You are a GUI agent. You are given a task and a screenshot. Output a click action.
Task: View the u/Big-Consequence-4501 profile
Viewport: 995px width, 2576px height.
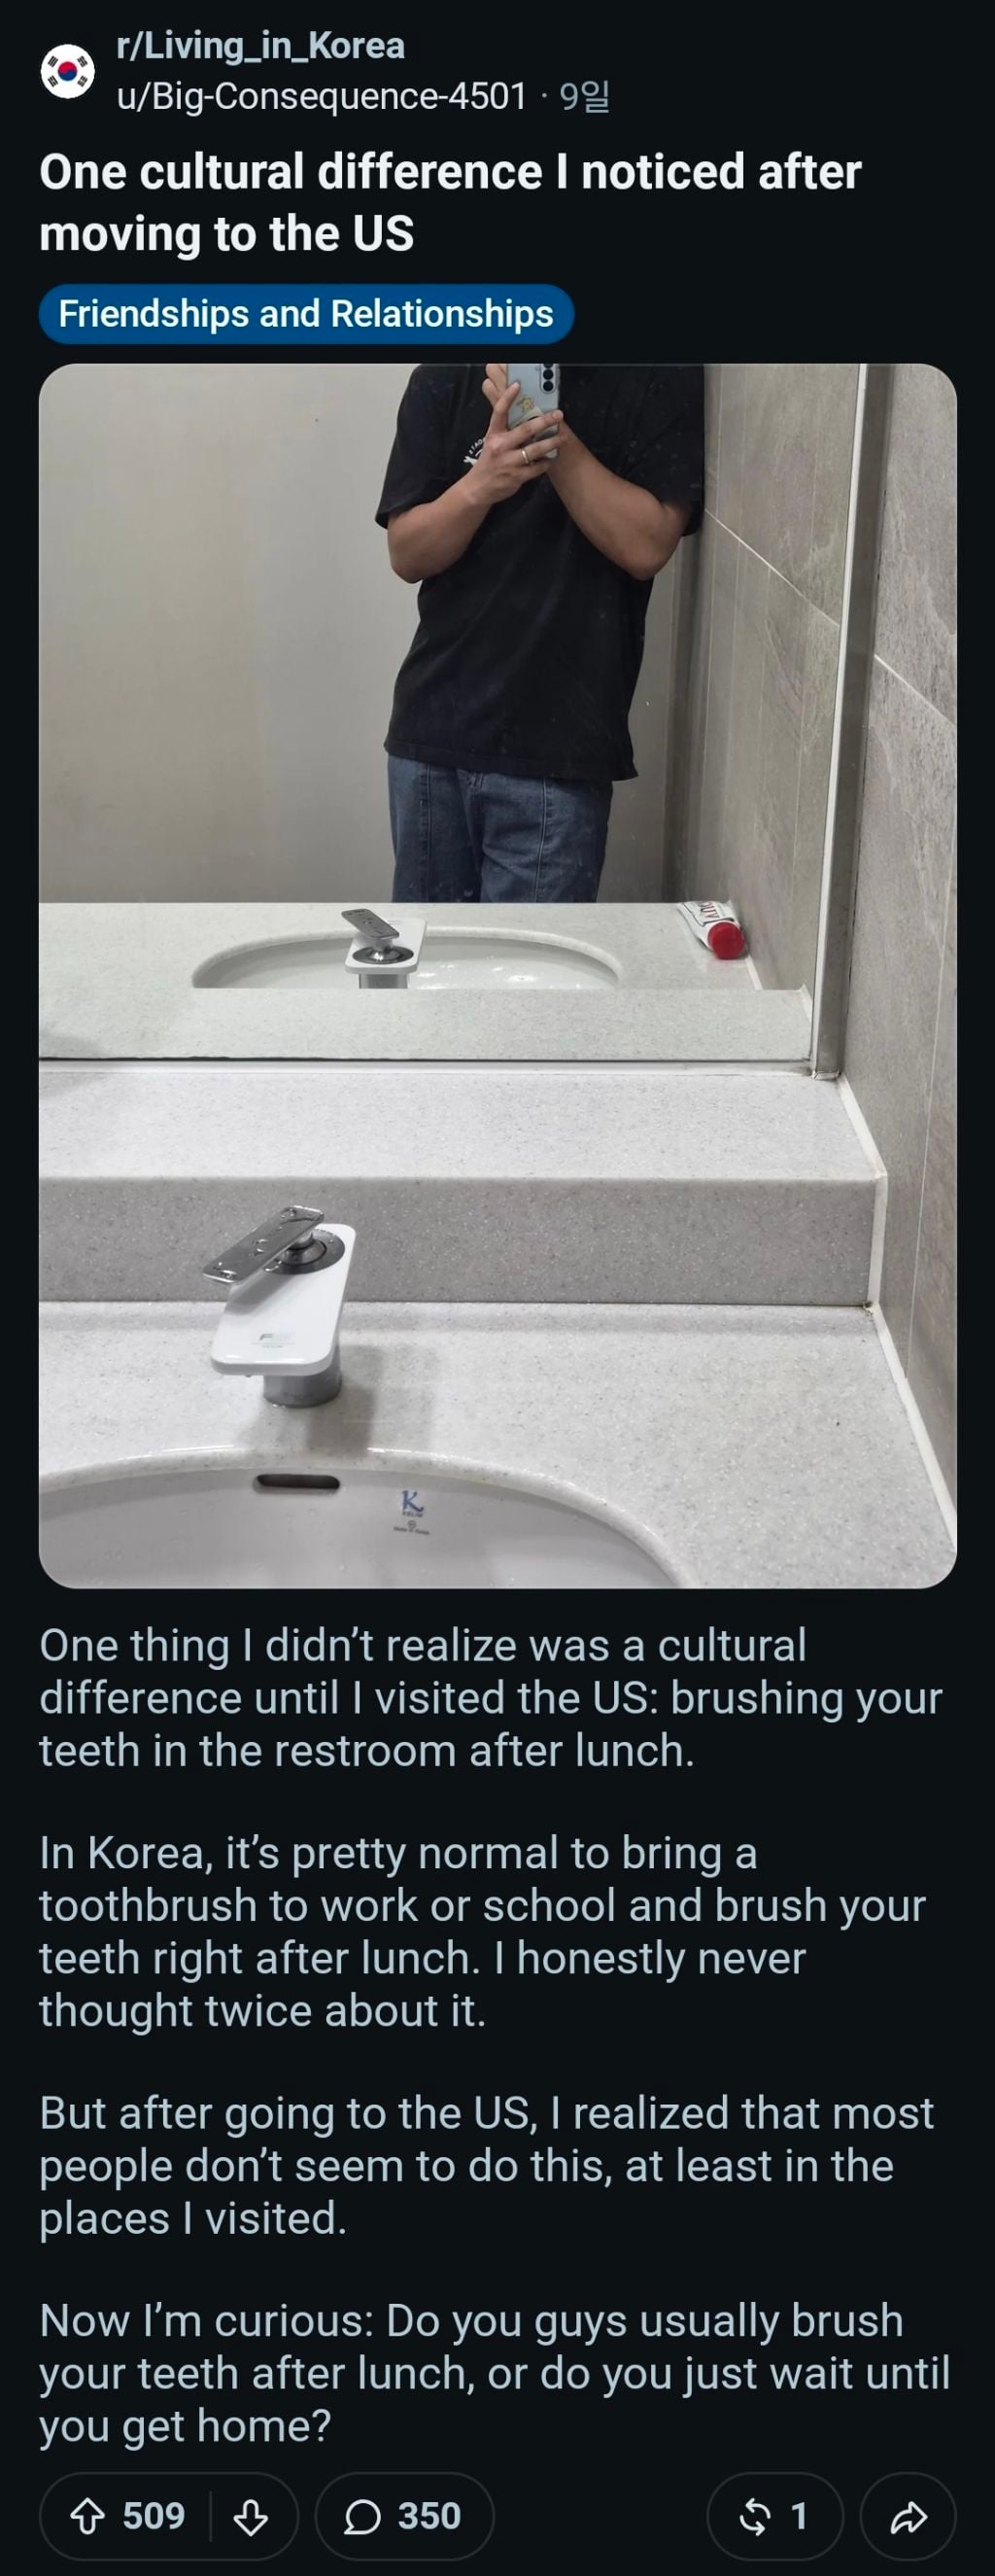pos(321,96)
